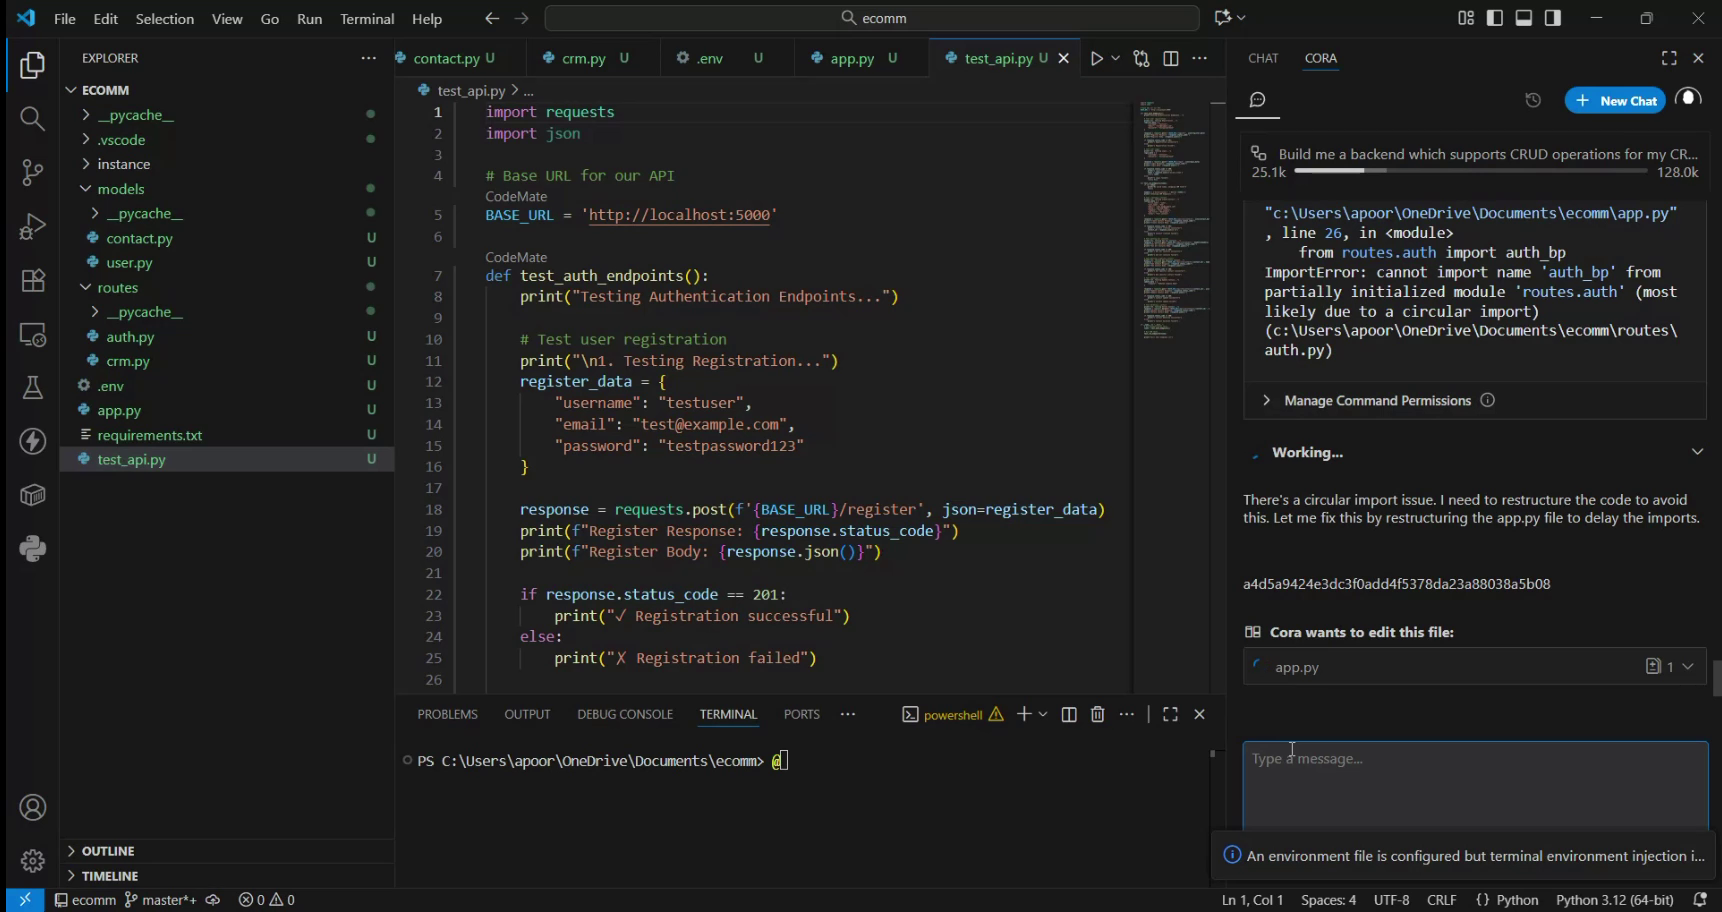
Task: Open chat history in Cora panel
Action: 1533,100
